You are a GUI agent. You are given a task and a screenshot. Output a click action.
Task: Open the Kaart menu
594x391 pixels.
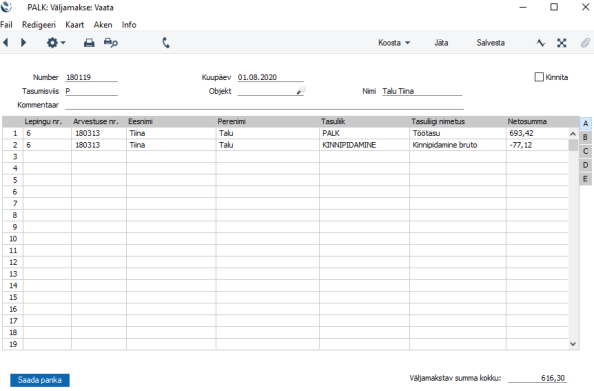tap(74, 25)
